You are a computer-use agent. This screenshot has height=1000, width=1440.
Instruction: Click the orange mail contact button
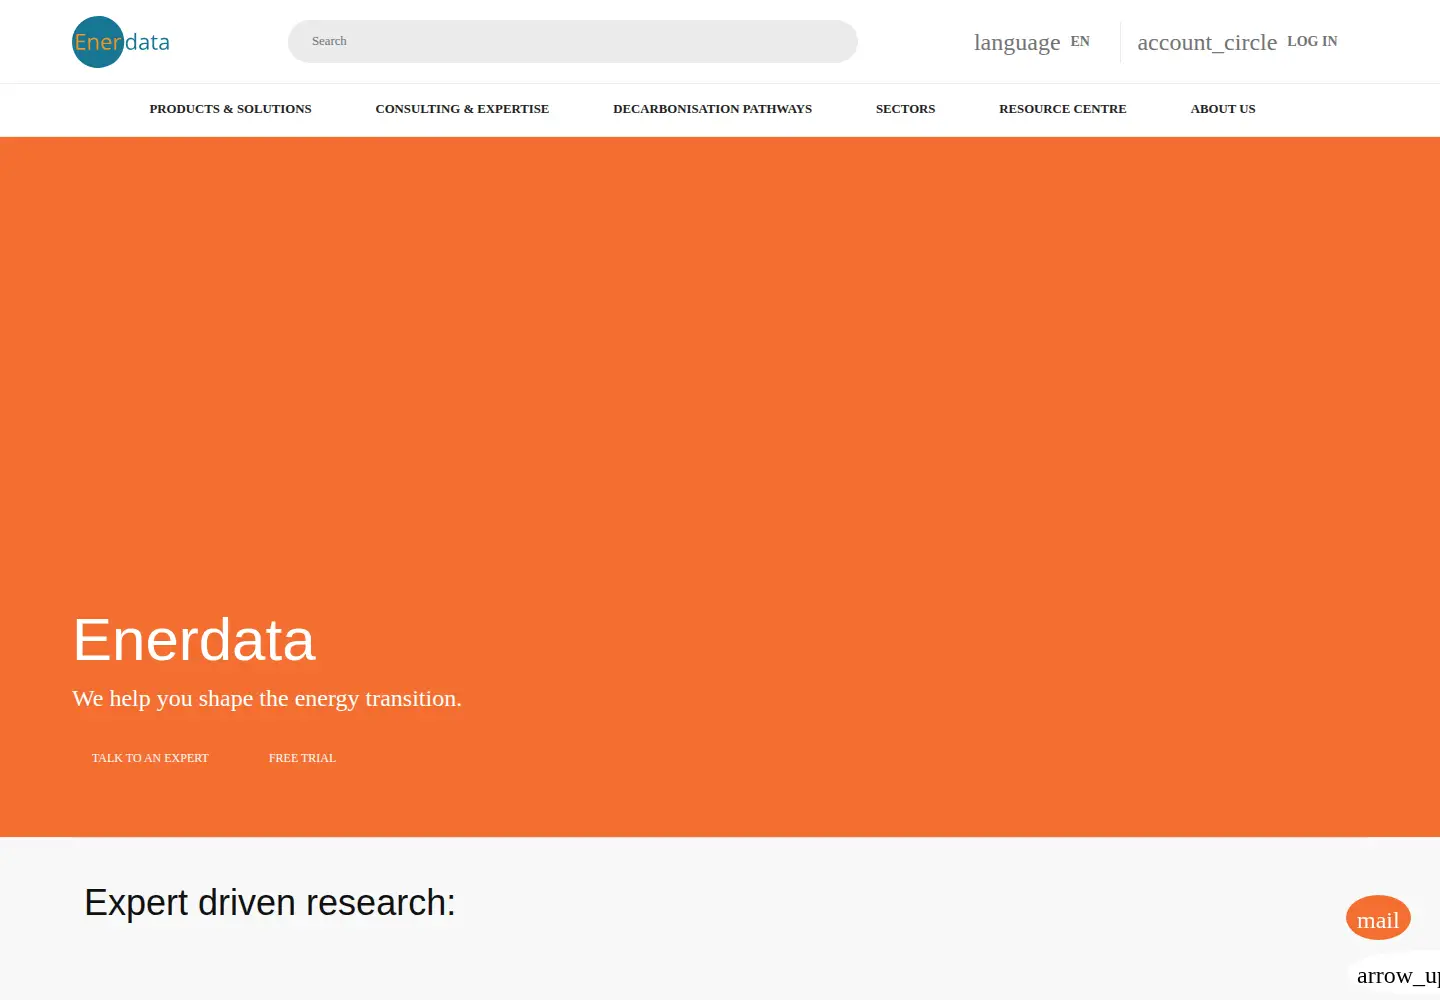1378,918
